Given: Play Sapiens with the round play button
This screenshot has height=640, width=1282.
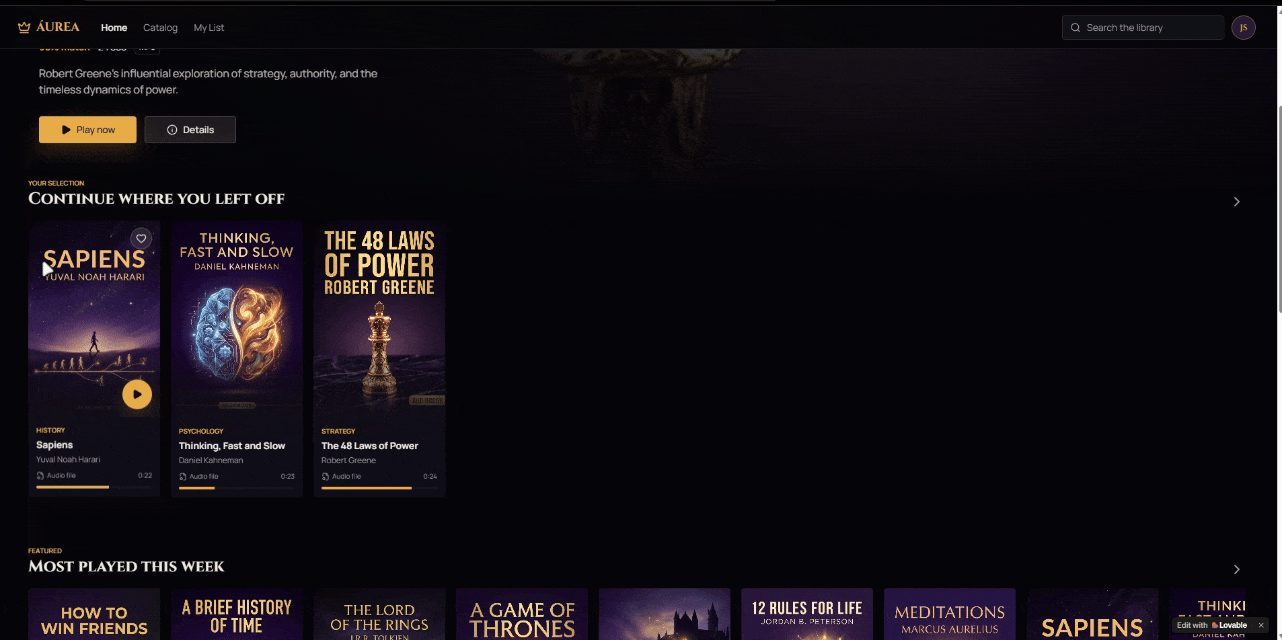Looking at the screenshot, I should 137,394.
